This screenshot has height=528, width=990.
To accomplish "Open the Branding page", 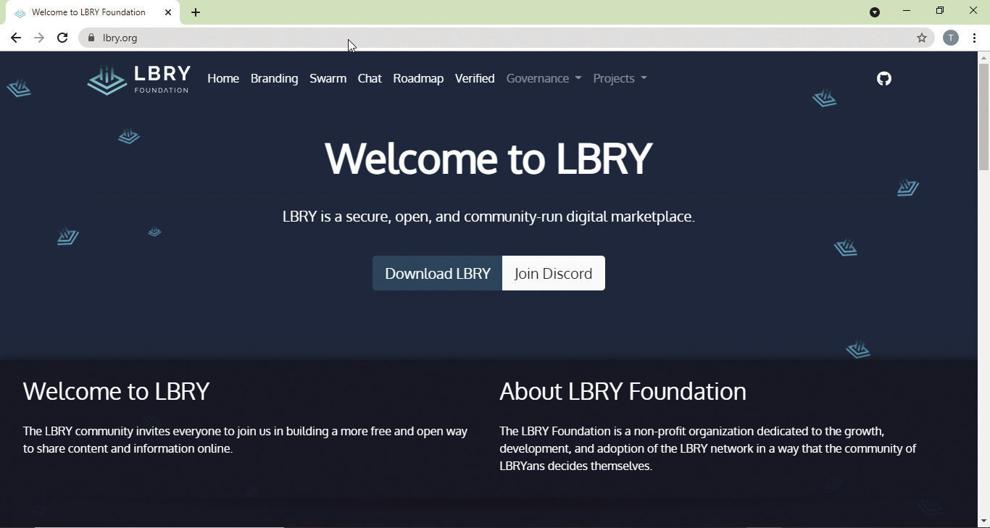I will (x=274, y=78).
